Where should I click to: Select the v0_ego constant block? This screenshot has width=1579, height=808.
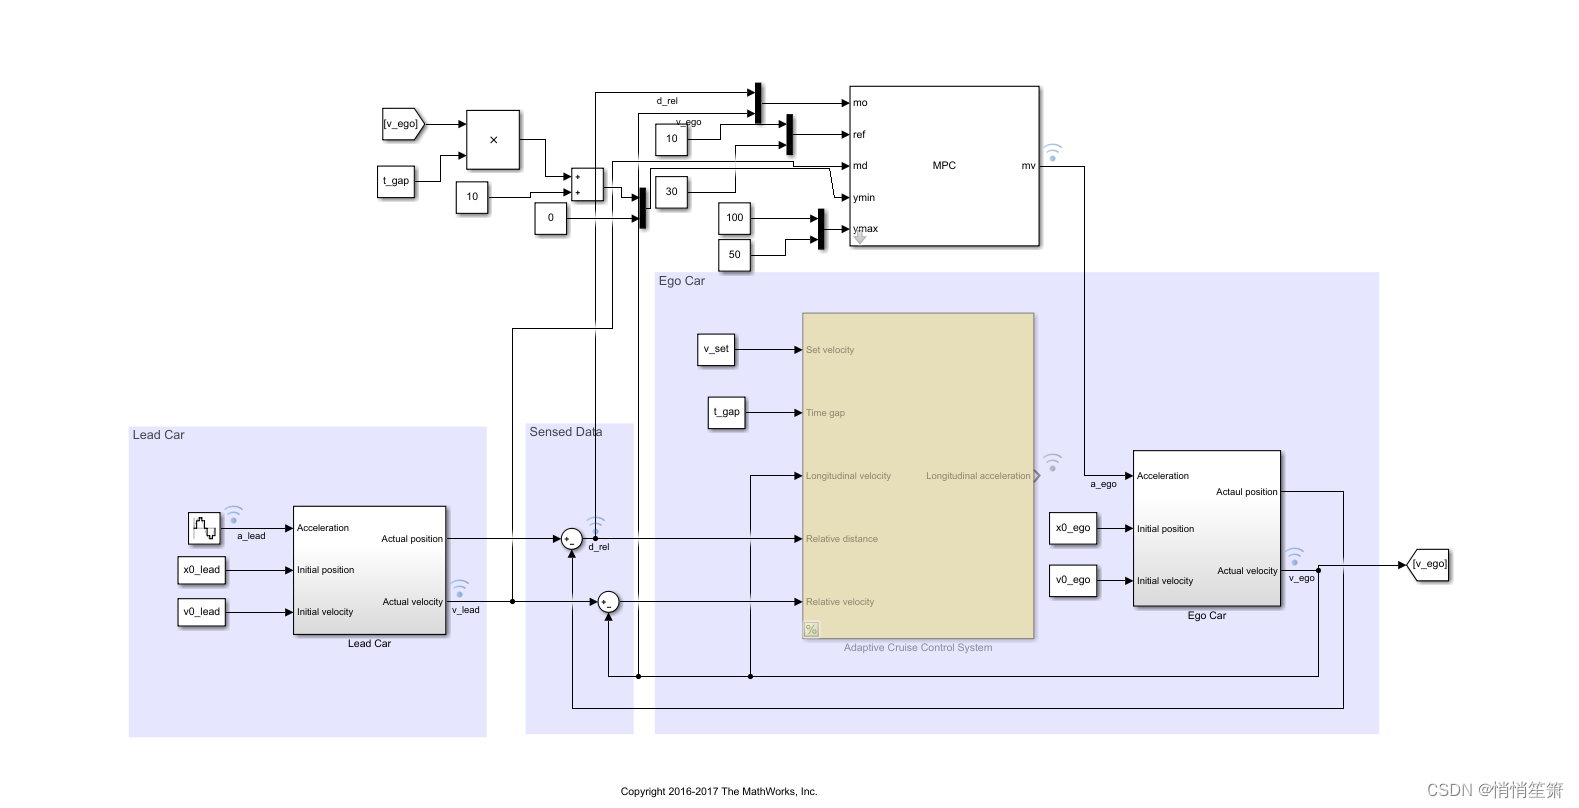coord(1073,580)
